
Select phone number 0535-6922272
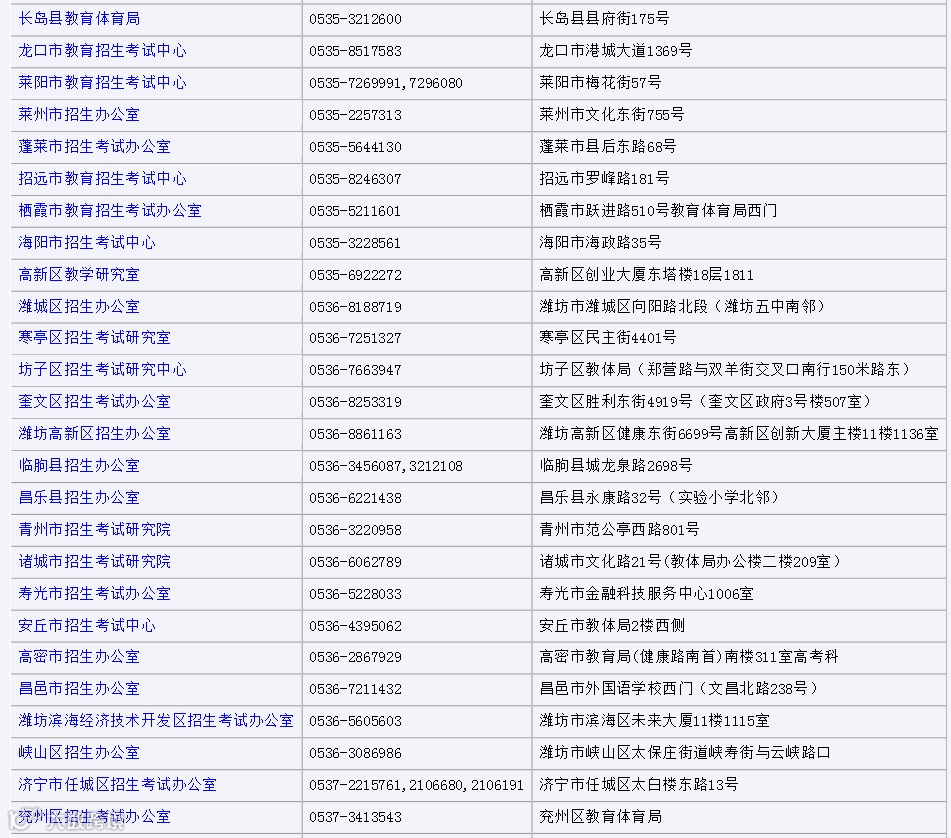tap(355, 275)
